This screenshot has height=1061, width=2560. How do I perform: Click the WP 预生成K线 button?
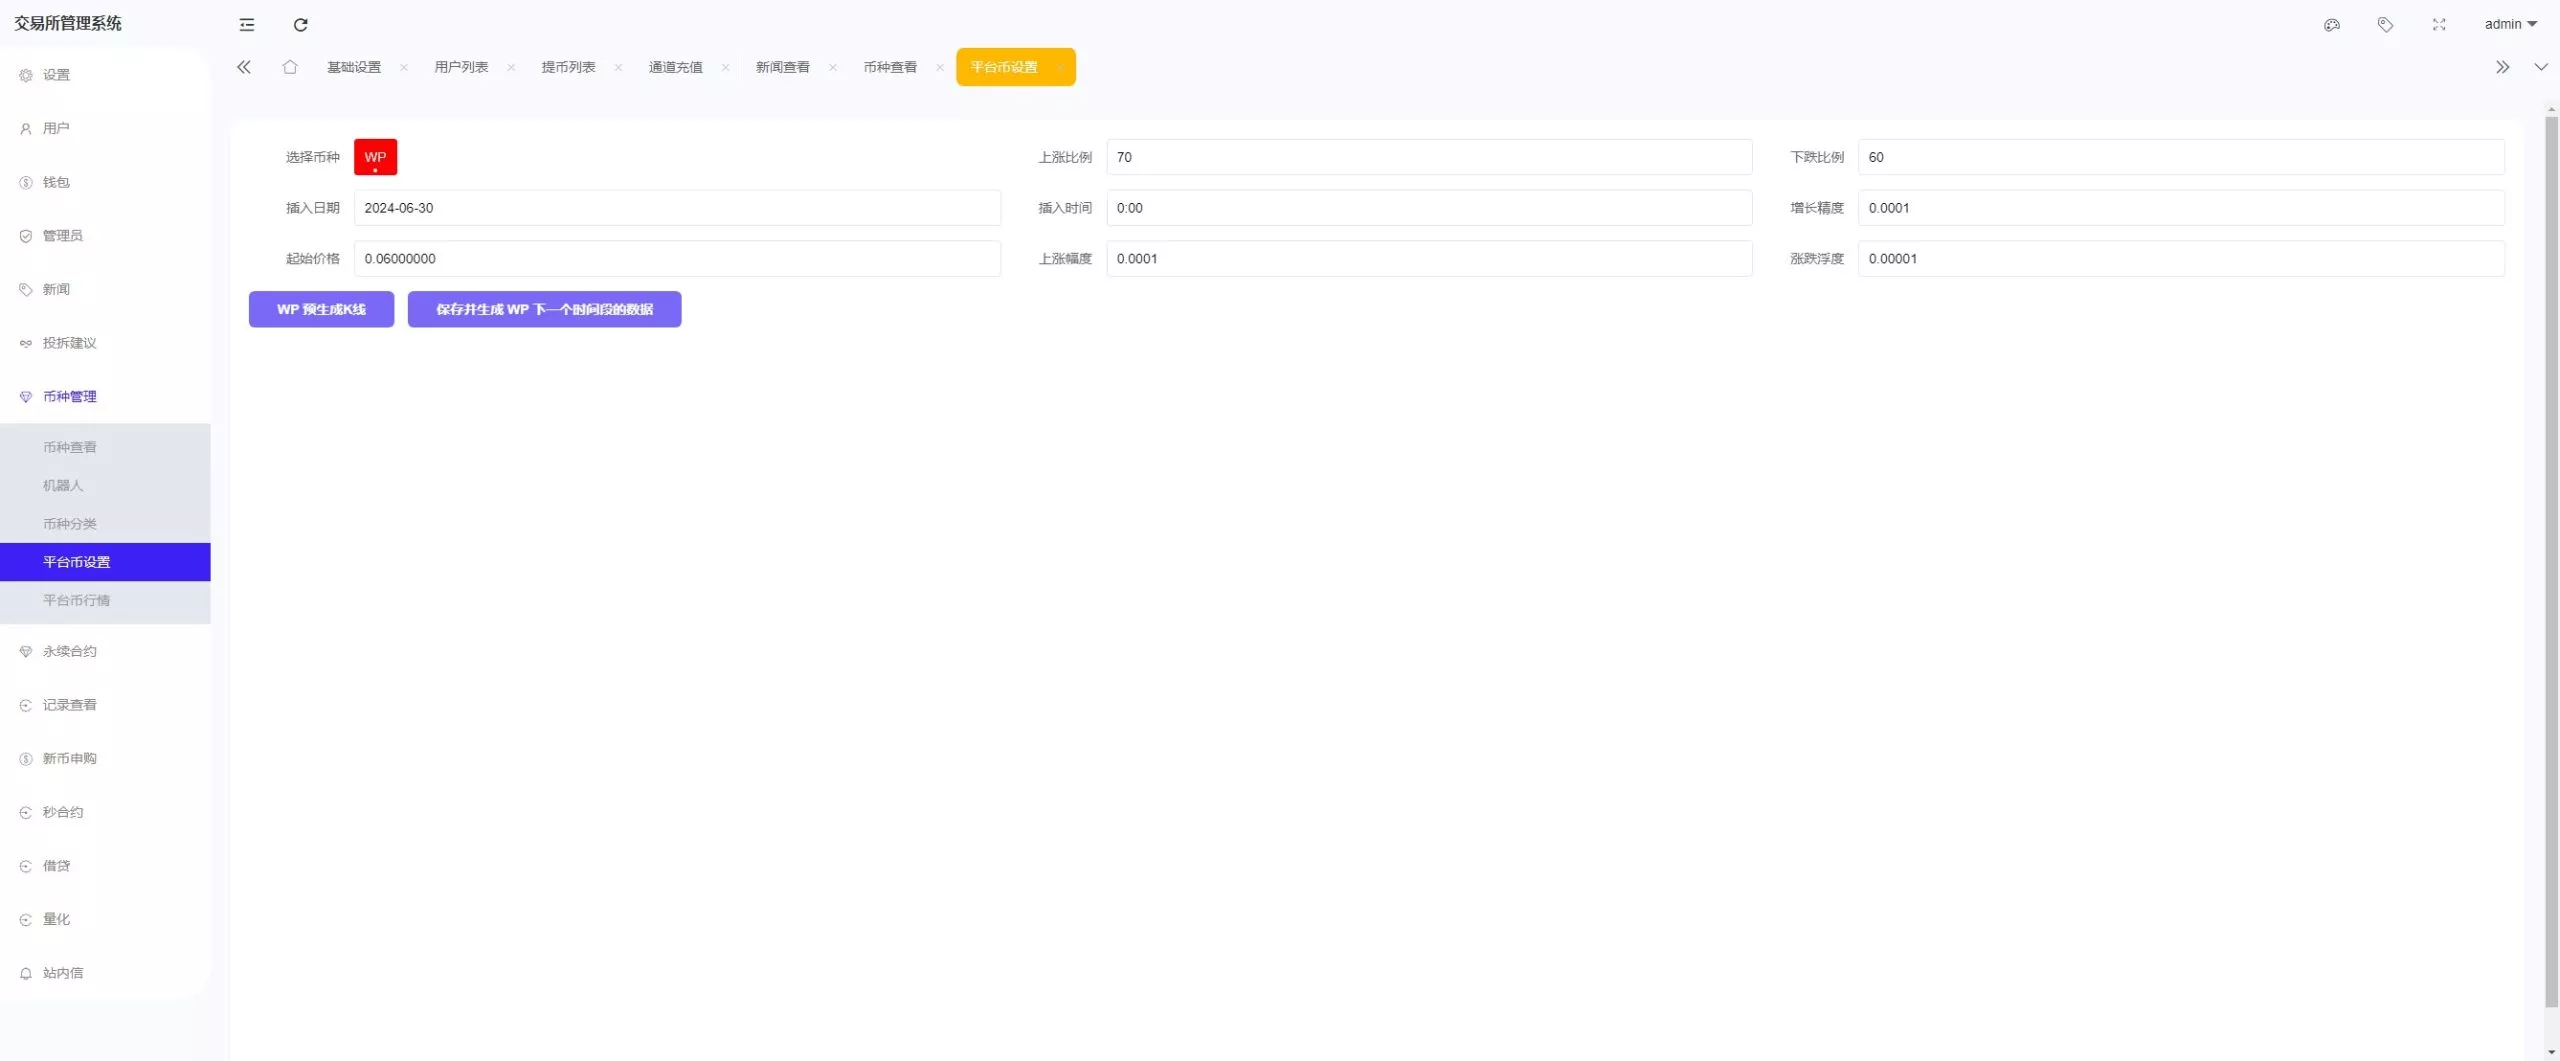pos(321,309)
